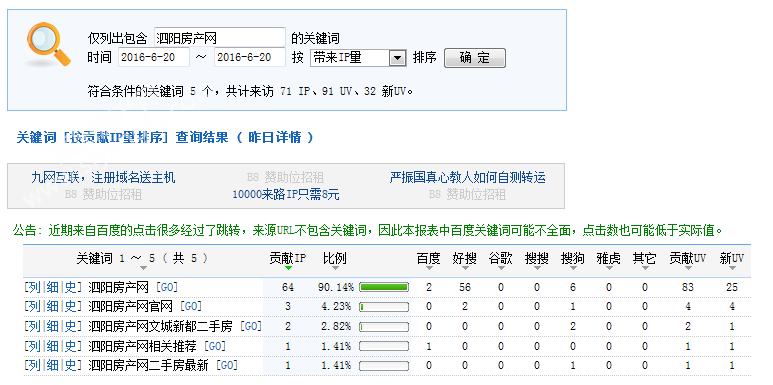The height and width of the screenshot is (385, 773).
Task: Click 列 for the 泗阳房产网 row
Action: click(35, 287)
